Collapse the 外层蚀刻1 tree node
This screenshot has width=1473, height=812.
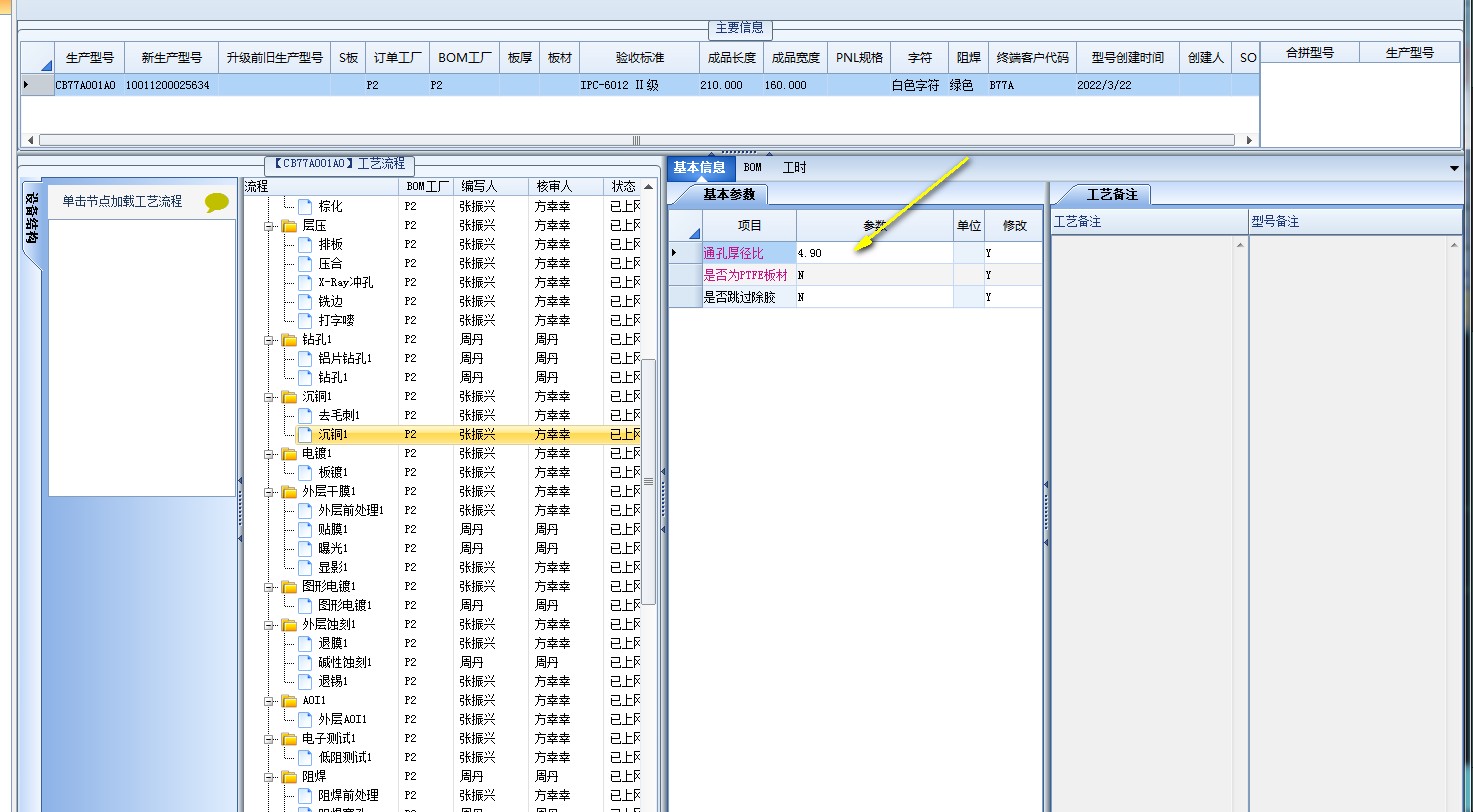click(x=270, y=625)
